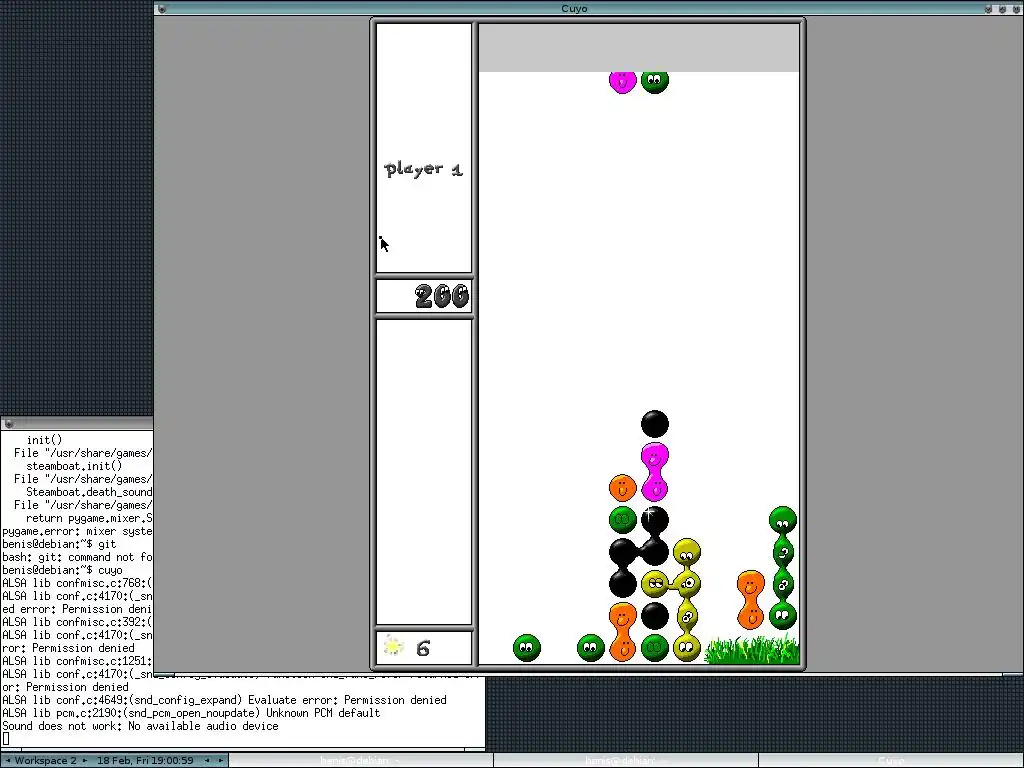This screenshot has height=768, width=1024.
Task: Click the topmost lone black ball of the stack
Action: coord(654,424)
